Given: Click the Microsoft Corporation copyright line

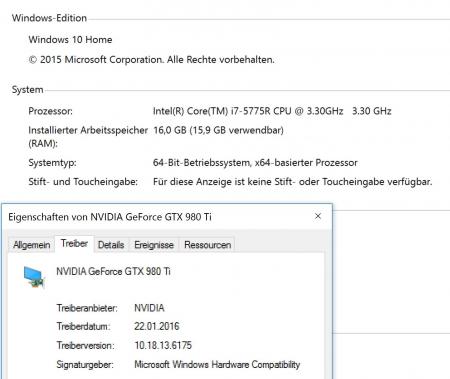Looking at the screenshot, I should click(152, 60).
